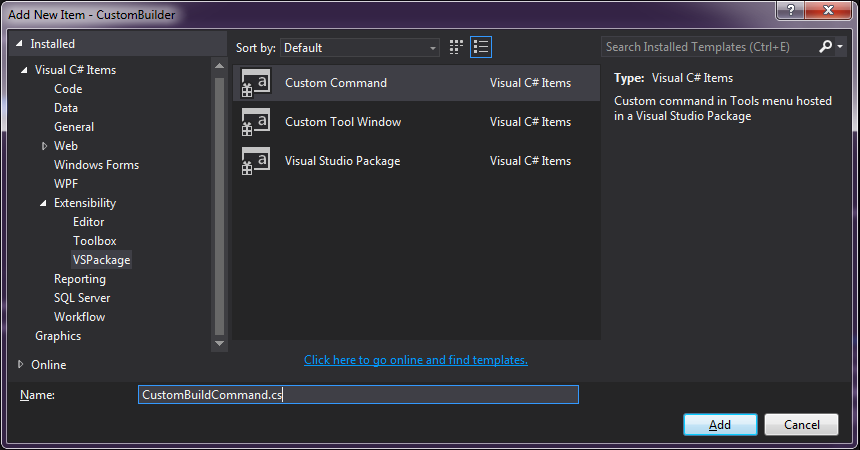Select the SQL Server category
Image resolution: width=860 pixels, height=450 pixels.
tap(82, 298)
